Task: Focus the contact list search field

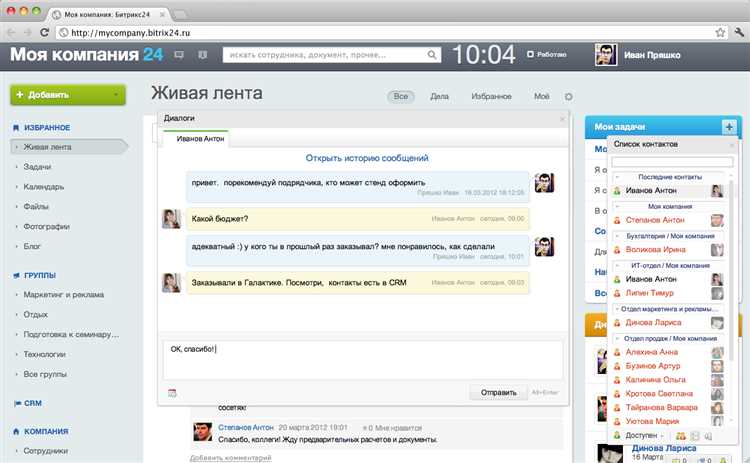Action: pyautogui.click(x=672, y=162)
